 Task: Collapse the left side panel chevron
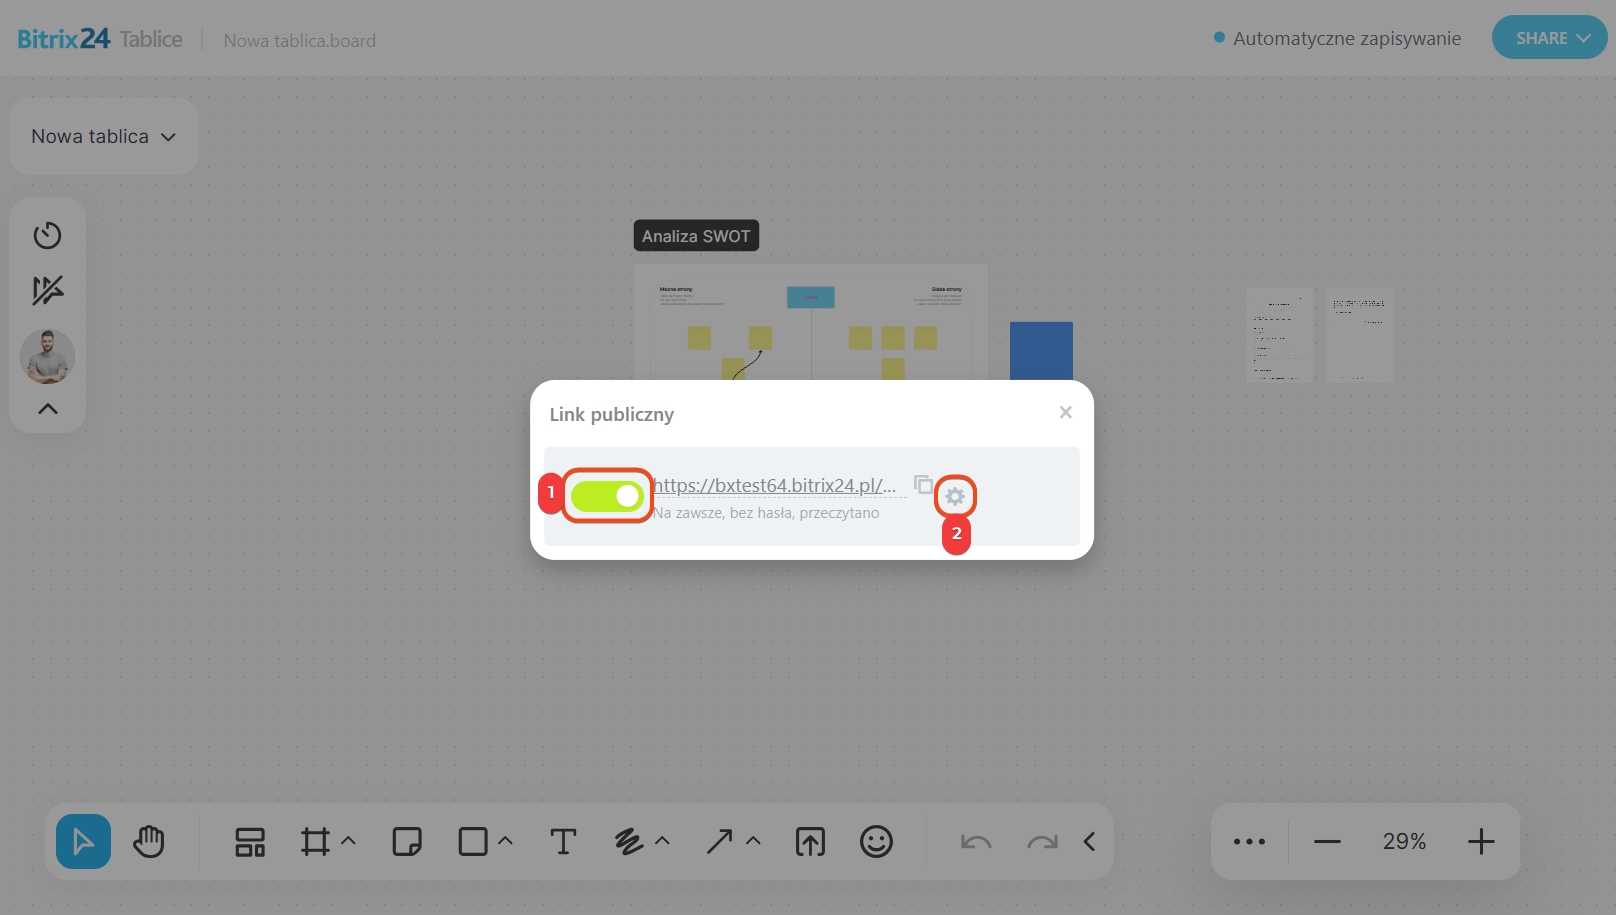pyautogui.click(x=47, y=409)
